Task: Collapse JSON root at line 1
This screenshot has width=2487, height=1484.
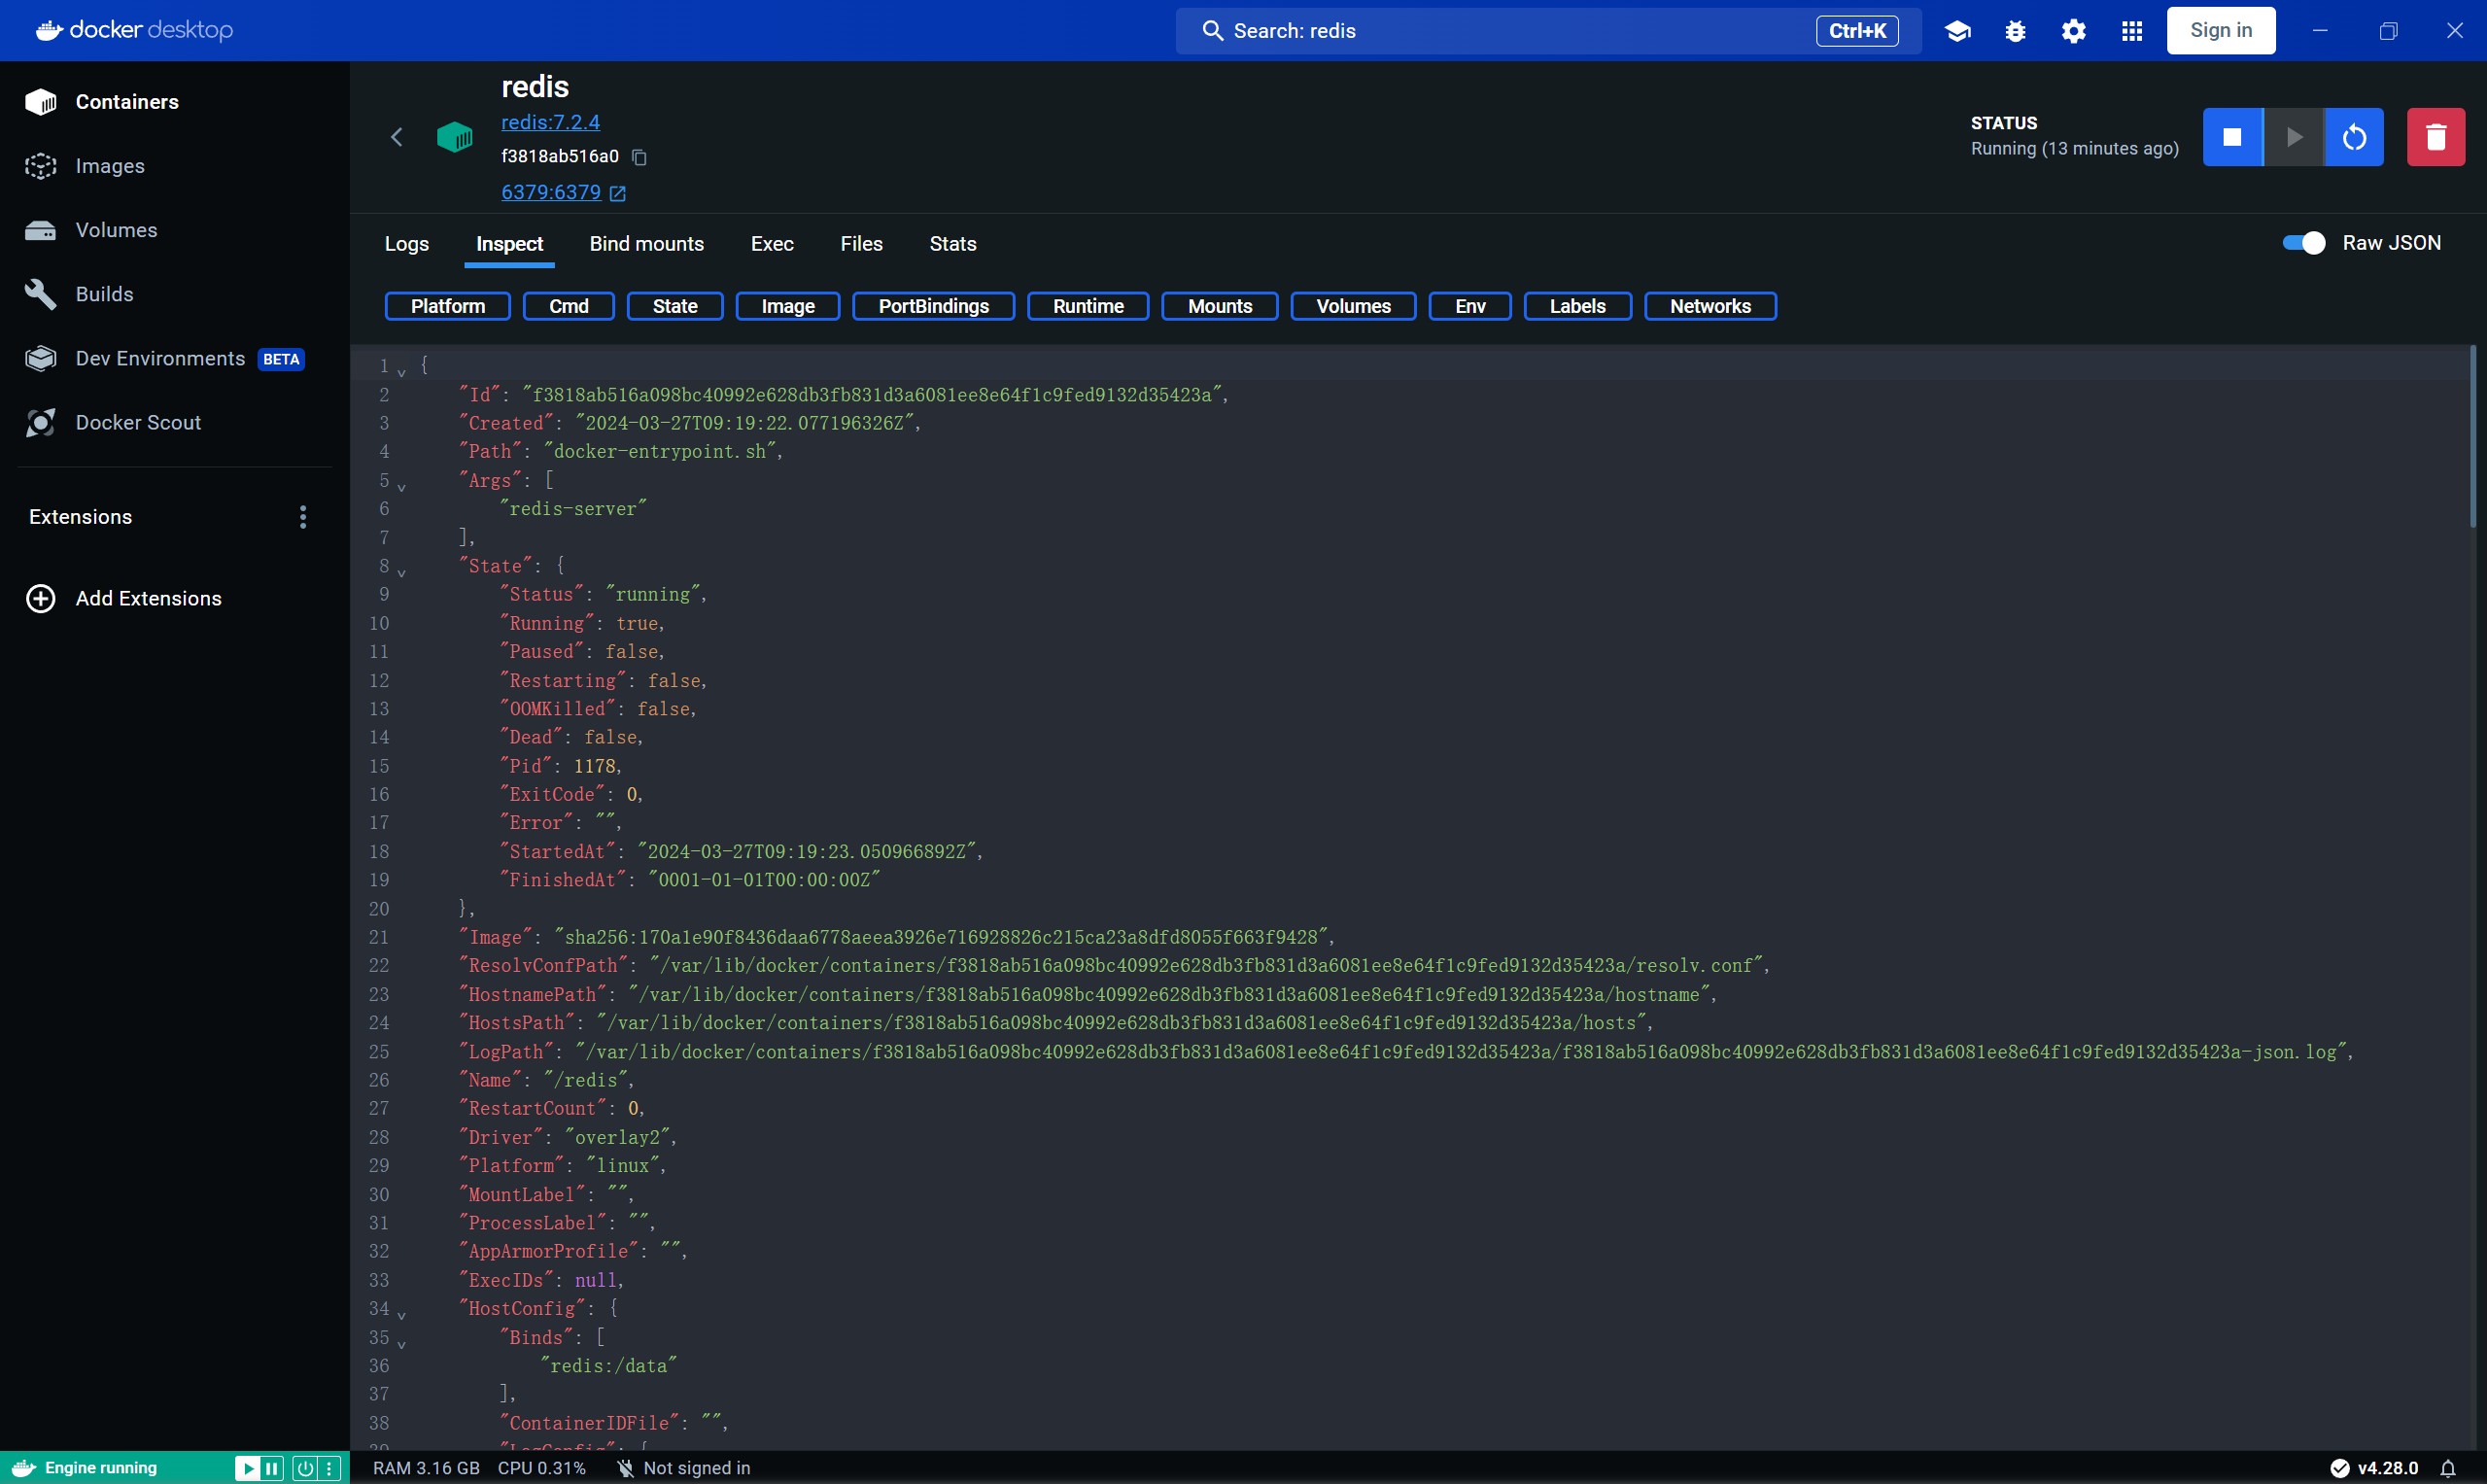Action: click(401, 371)
